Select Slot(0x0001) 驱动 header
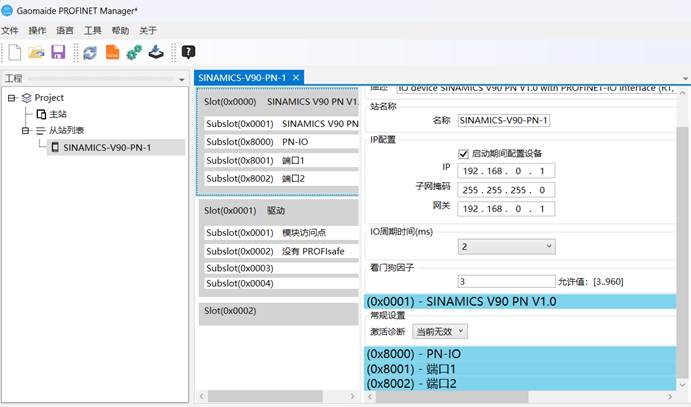Viewport: 691px width, 407px height. coord(279,211)
